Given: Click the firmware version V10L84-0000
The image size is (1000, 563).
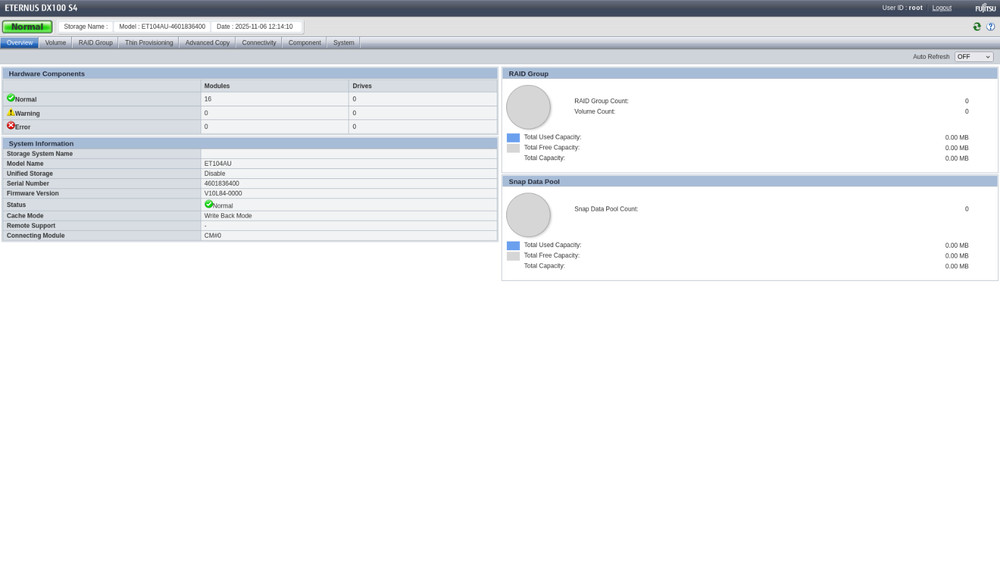Looking at the screenshot, I should (223, 193).
